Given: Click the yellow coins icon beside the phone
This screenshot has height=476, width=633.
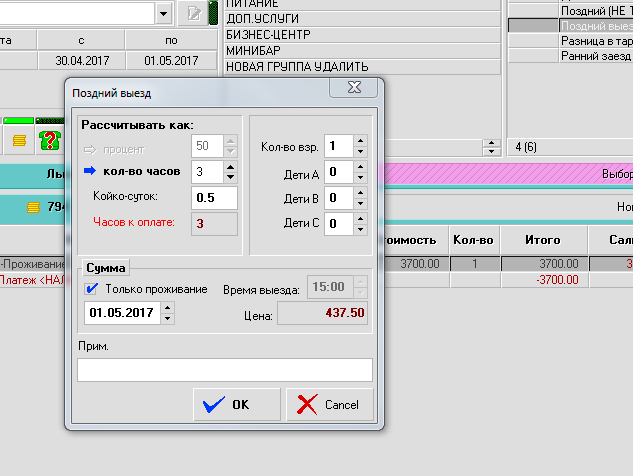Looking at the screenshot, I should click(x=18, y=141).
